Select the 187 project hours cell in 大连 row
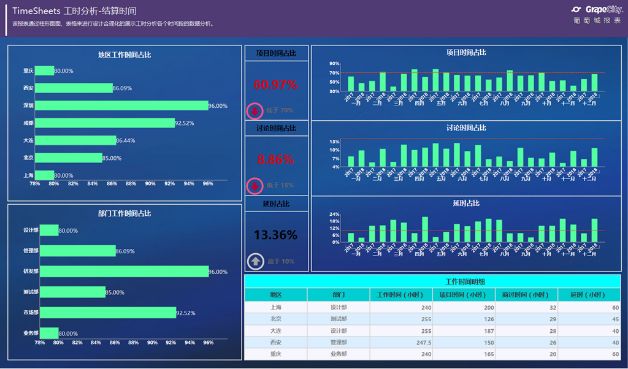Image resolution: width=628 pixels, height=369 pixels. click(x=464, y=331)
